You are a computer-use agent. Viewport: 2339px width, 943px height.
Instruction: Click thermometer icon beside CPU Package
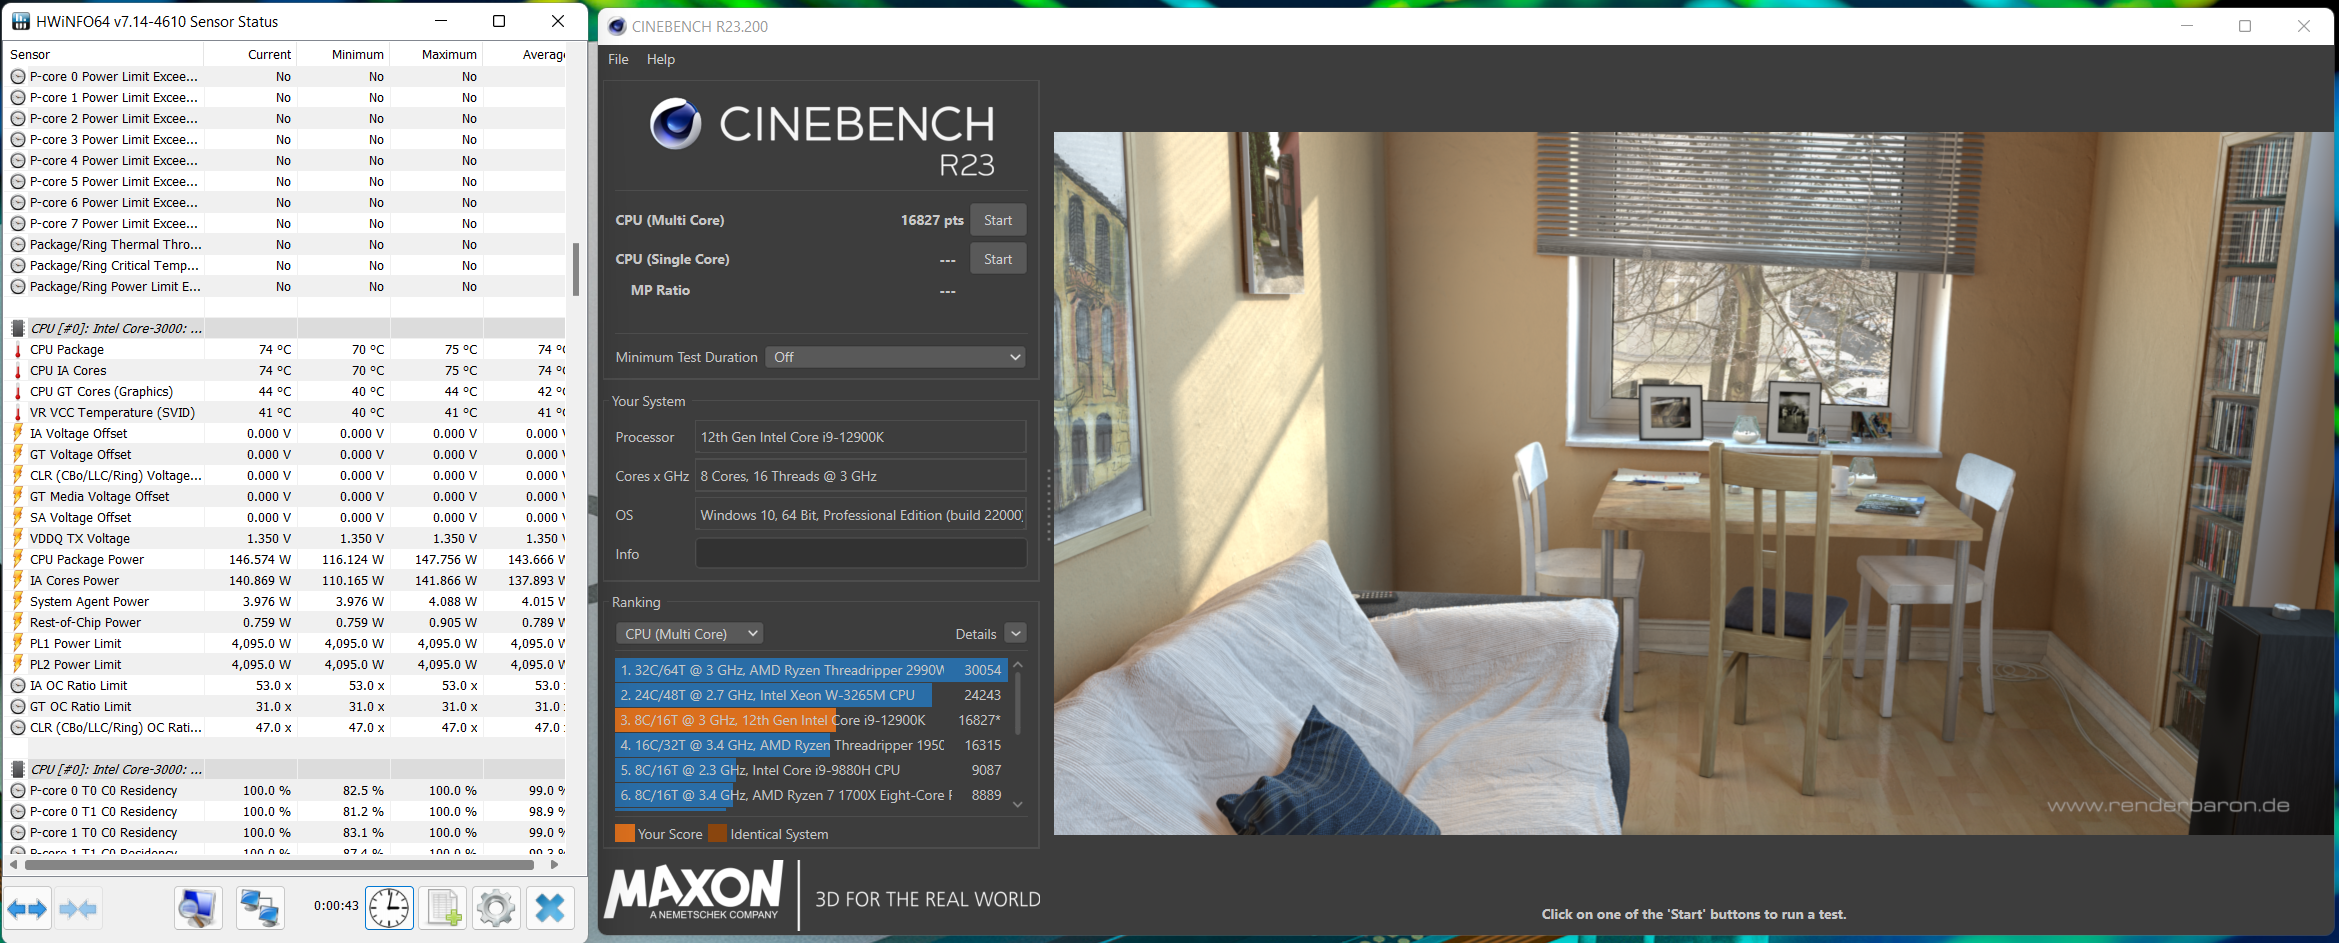(x=17, y=349)
